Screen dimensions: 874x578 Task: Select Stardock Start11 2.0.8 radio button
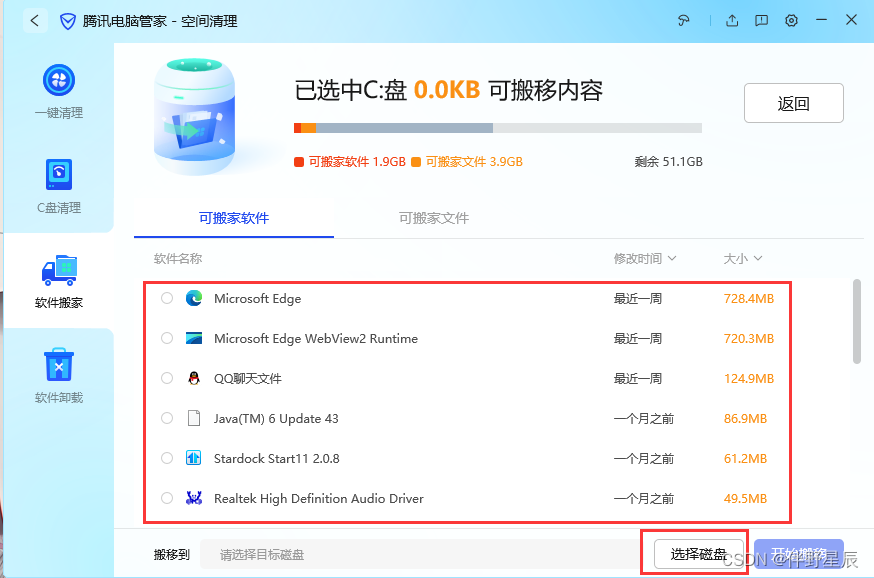pos(167,458)
